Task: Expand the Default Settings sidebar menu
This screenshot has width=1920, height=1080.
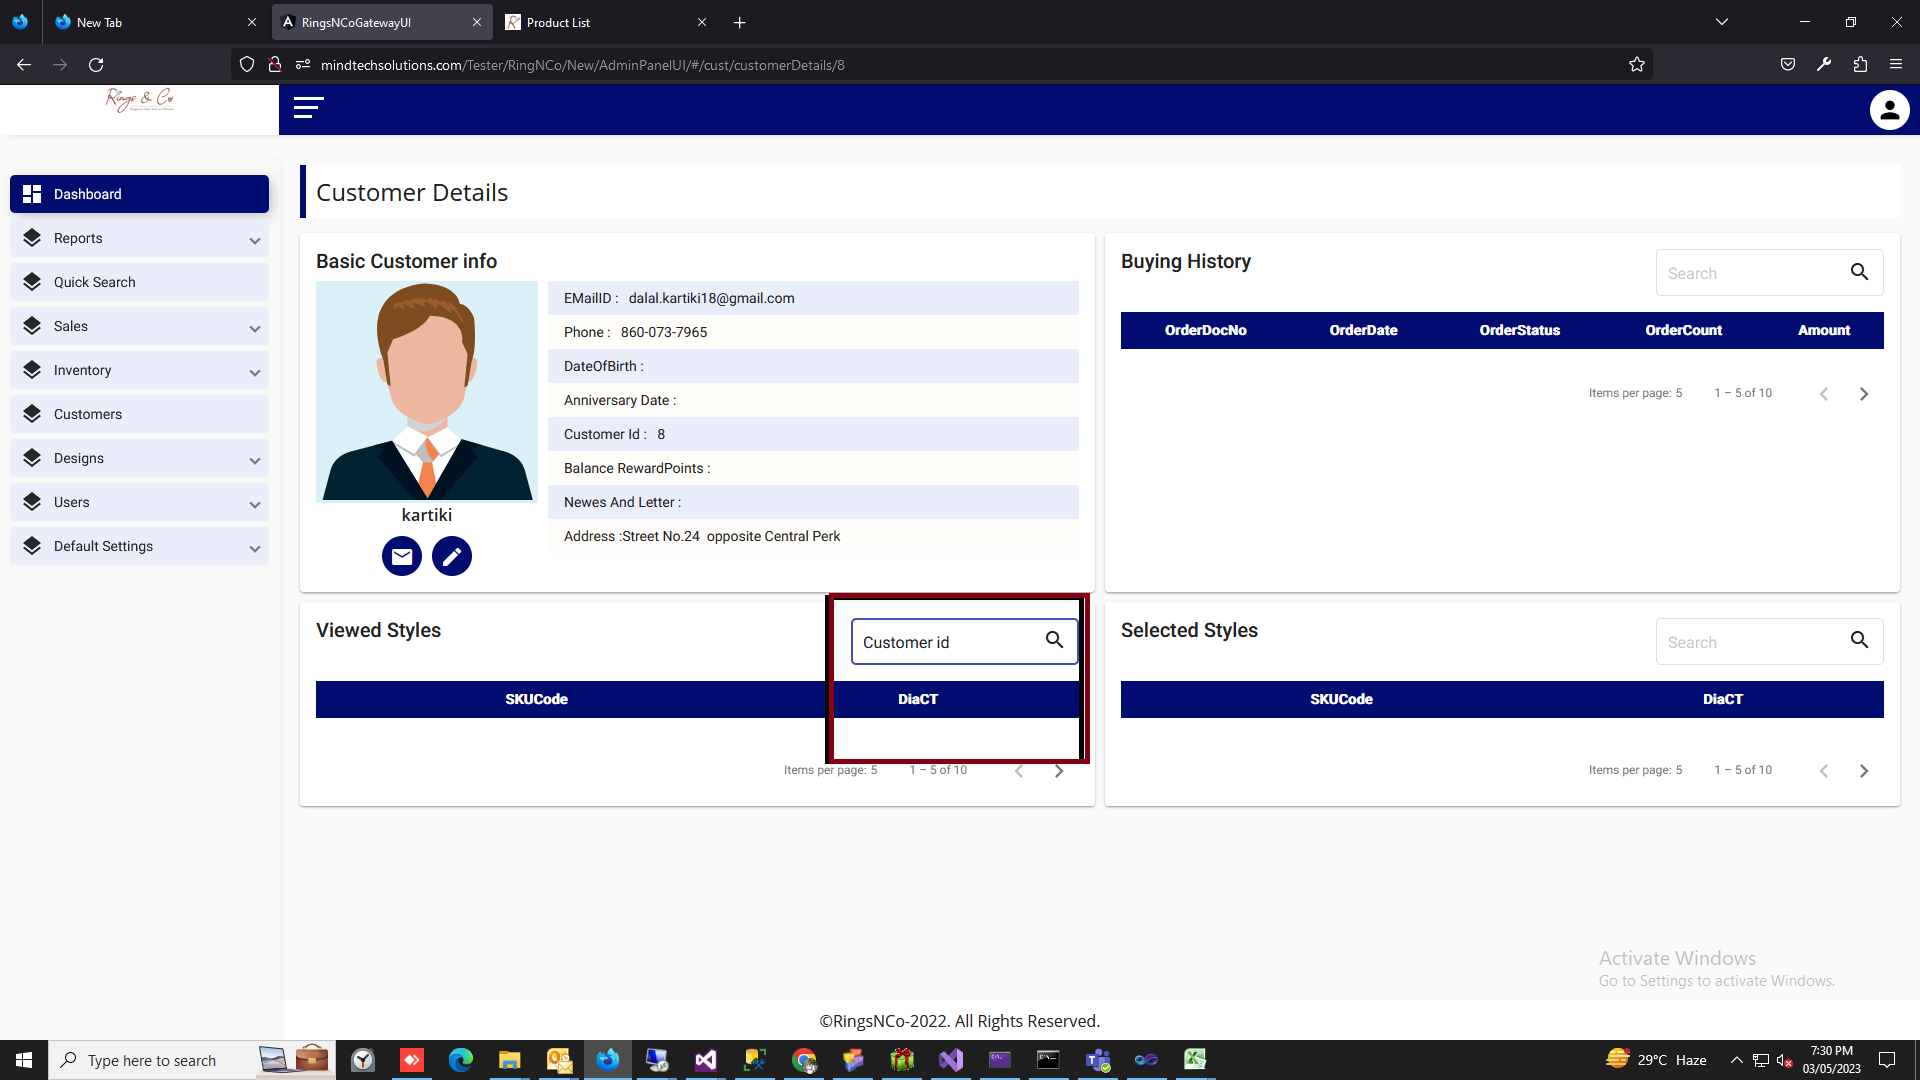Action: 139,546
